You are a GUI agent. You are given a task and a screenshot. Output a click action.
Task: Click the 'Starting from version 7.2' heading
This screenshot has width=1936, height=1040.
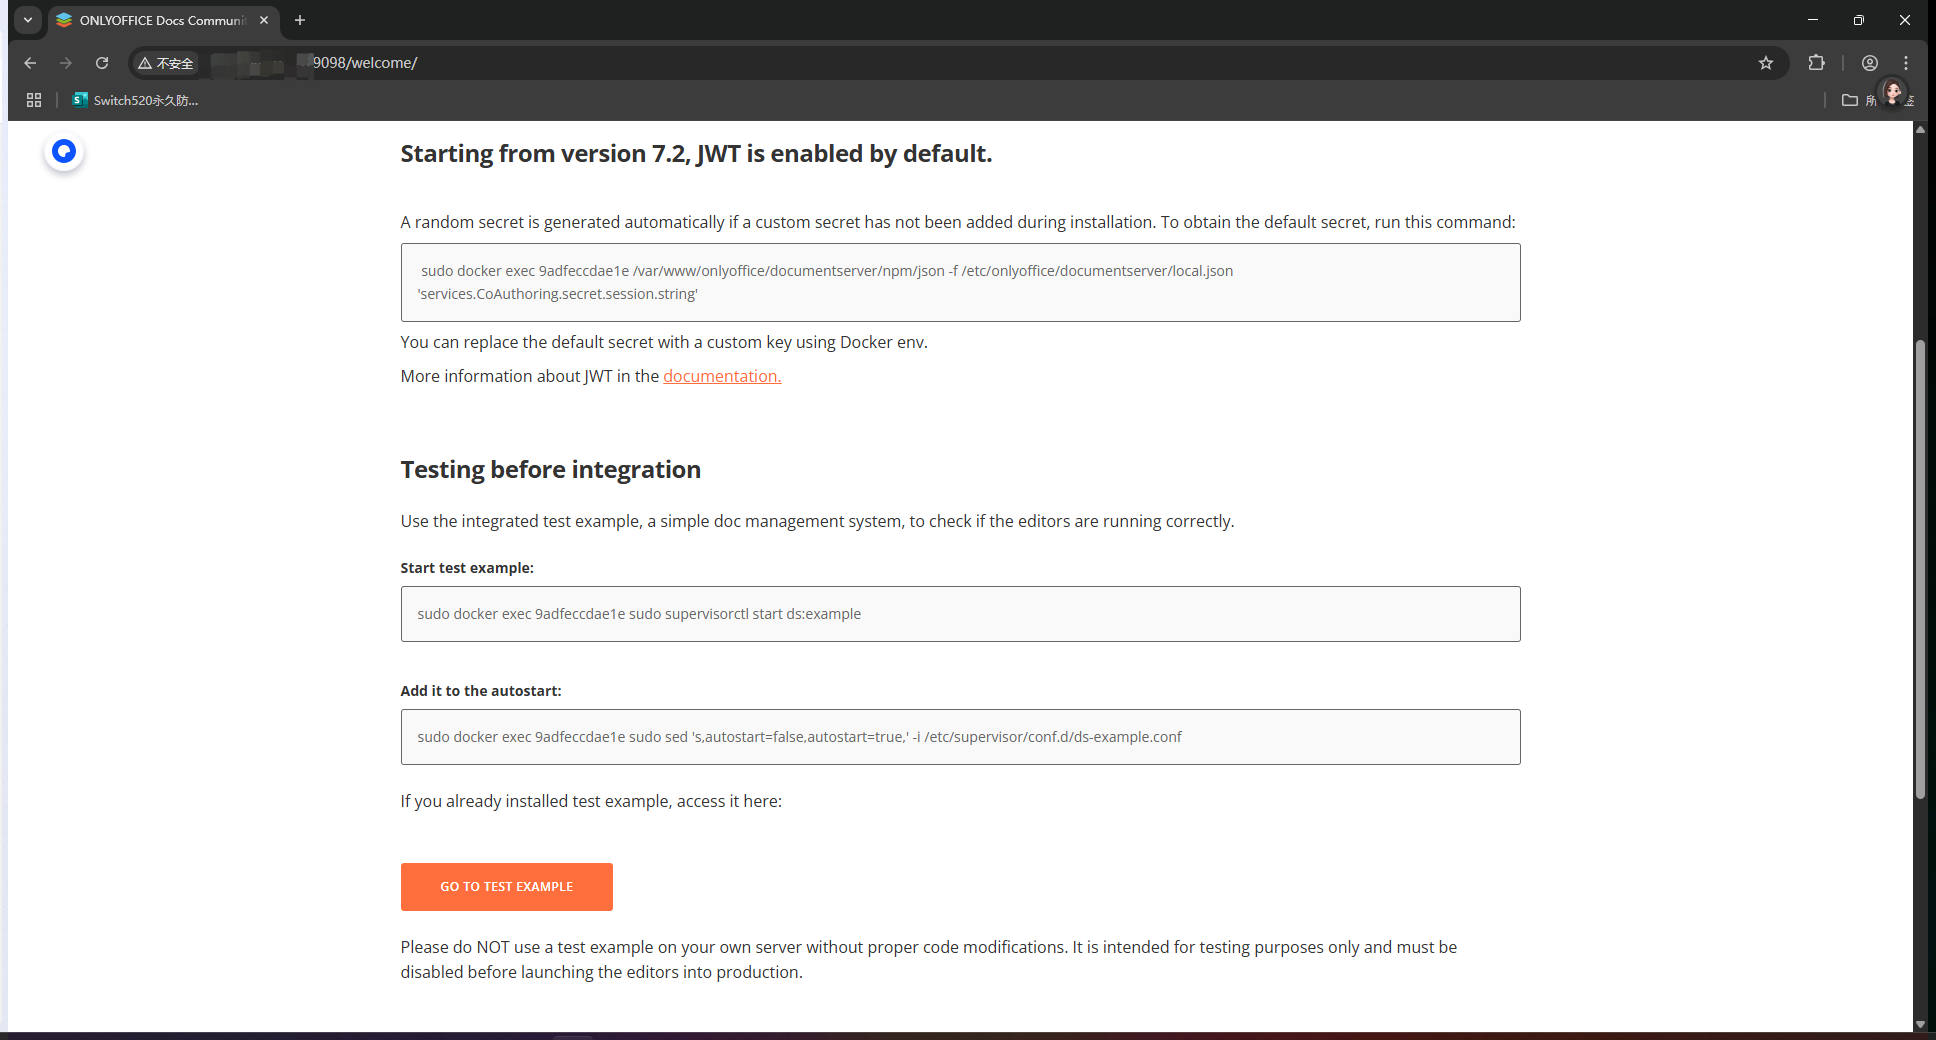tap(697, 154)
